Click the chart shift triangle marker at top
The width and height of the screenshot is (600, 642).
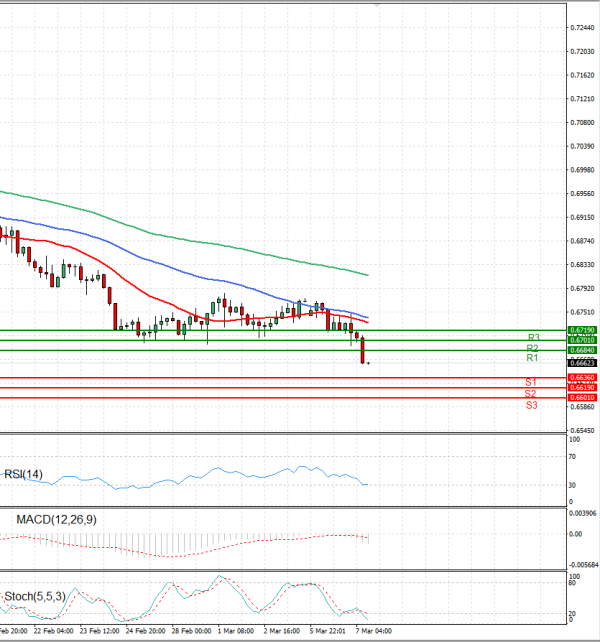[377, 4]
